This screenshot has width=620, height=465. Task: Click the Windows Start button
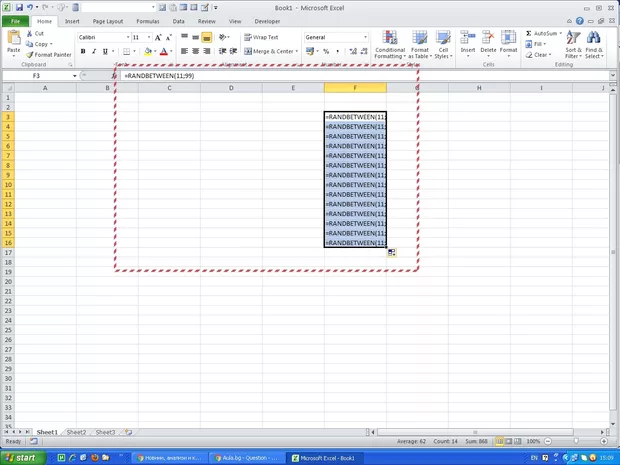[x=21, y=458]
